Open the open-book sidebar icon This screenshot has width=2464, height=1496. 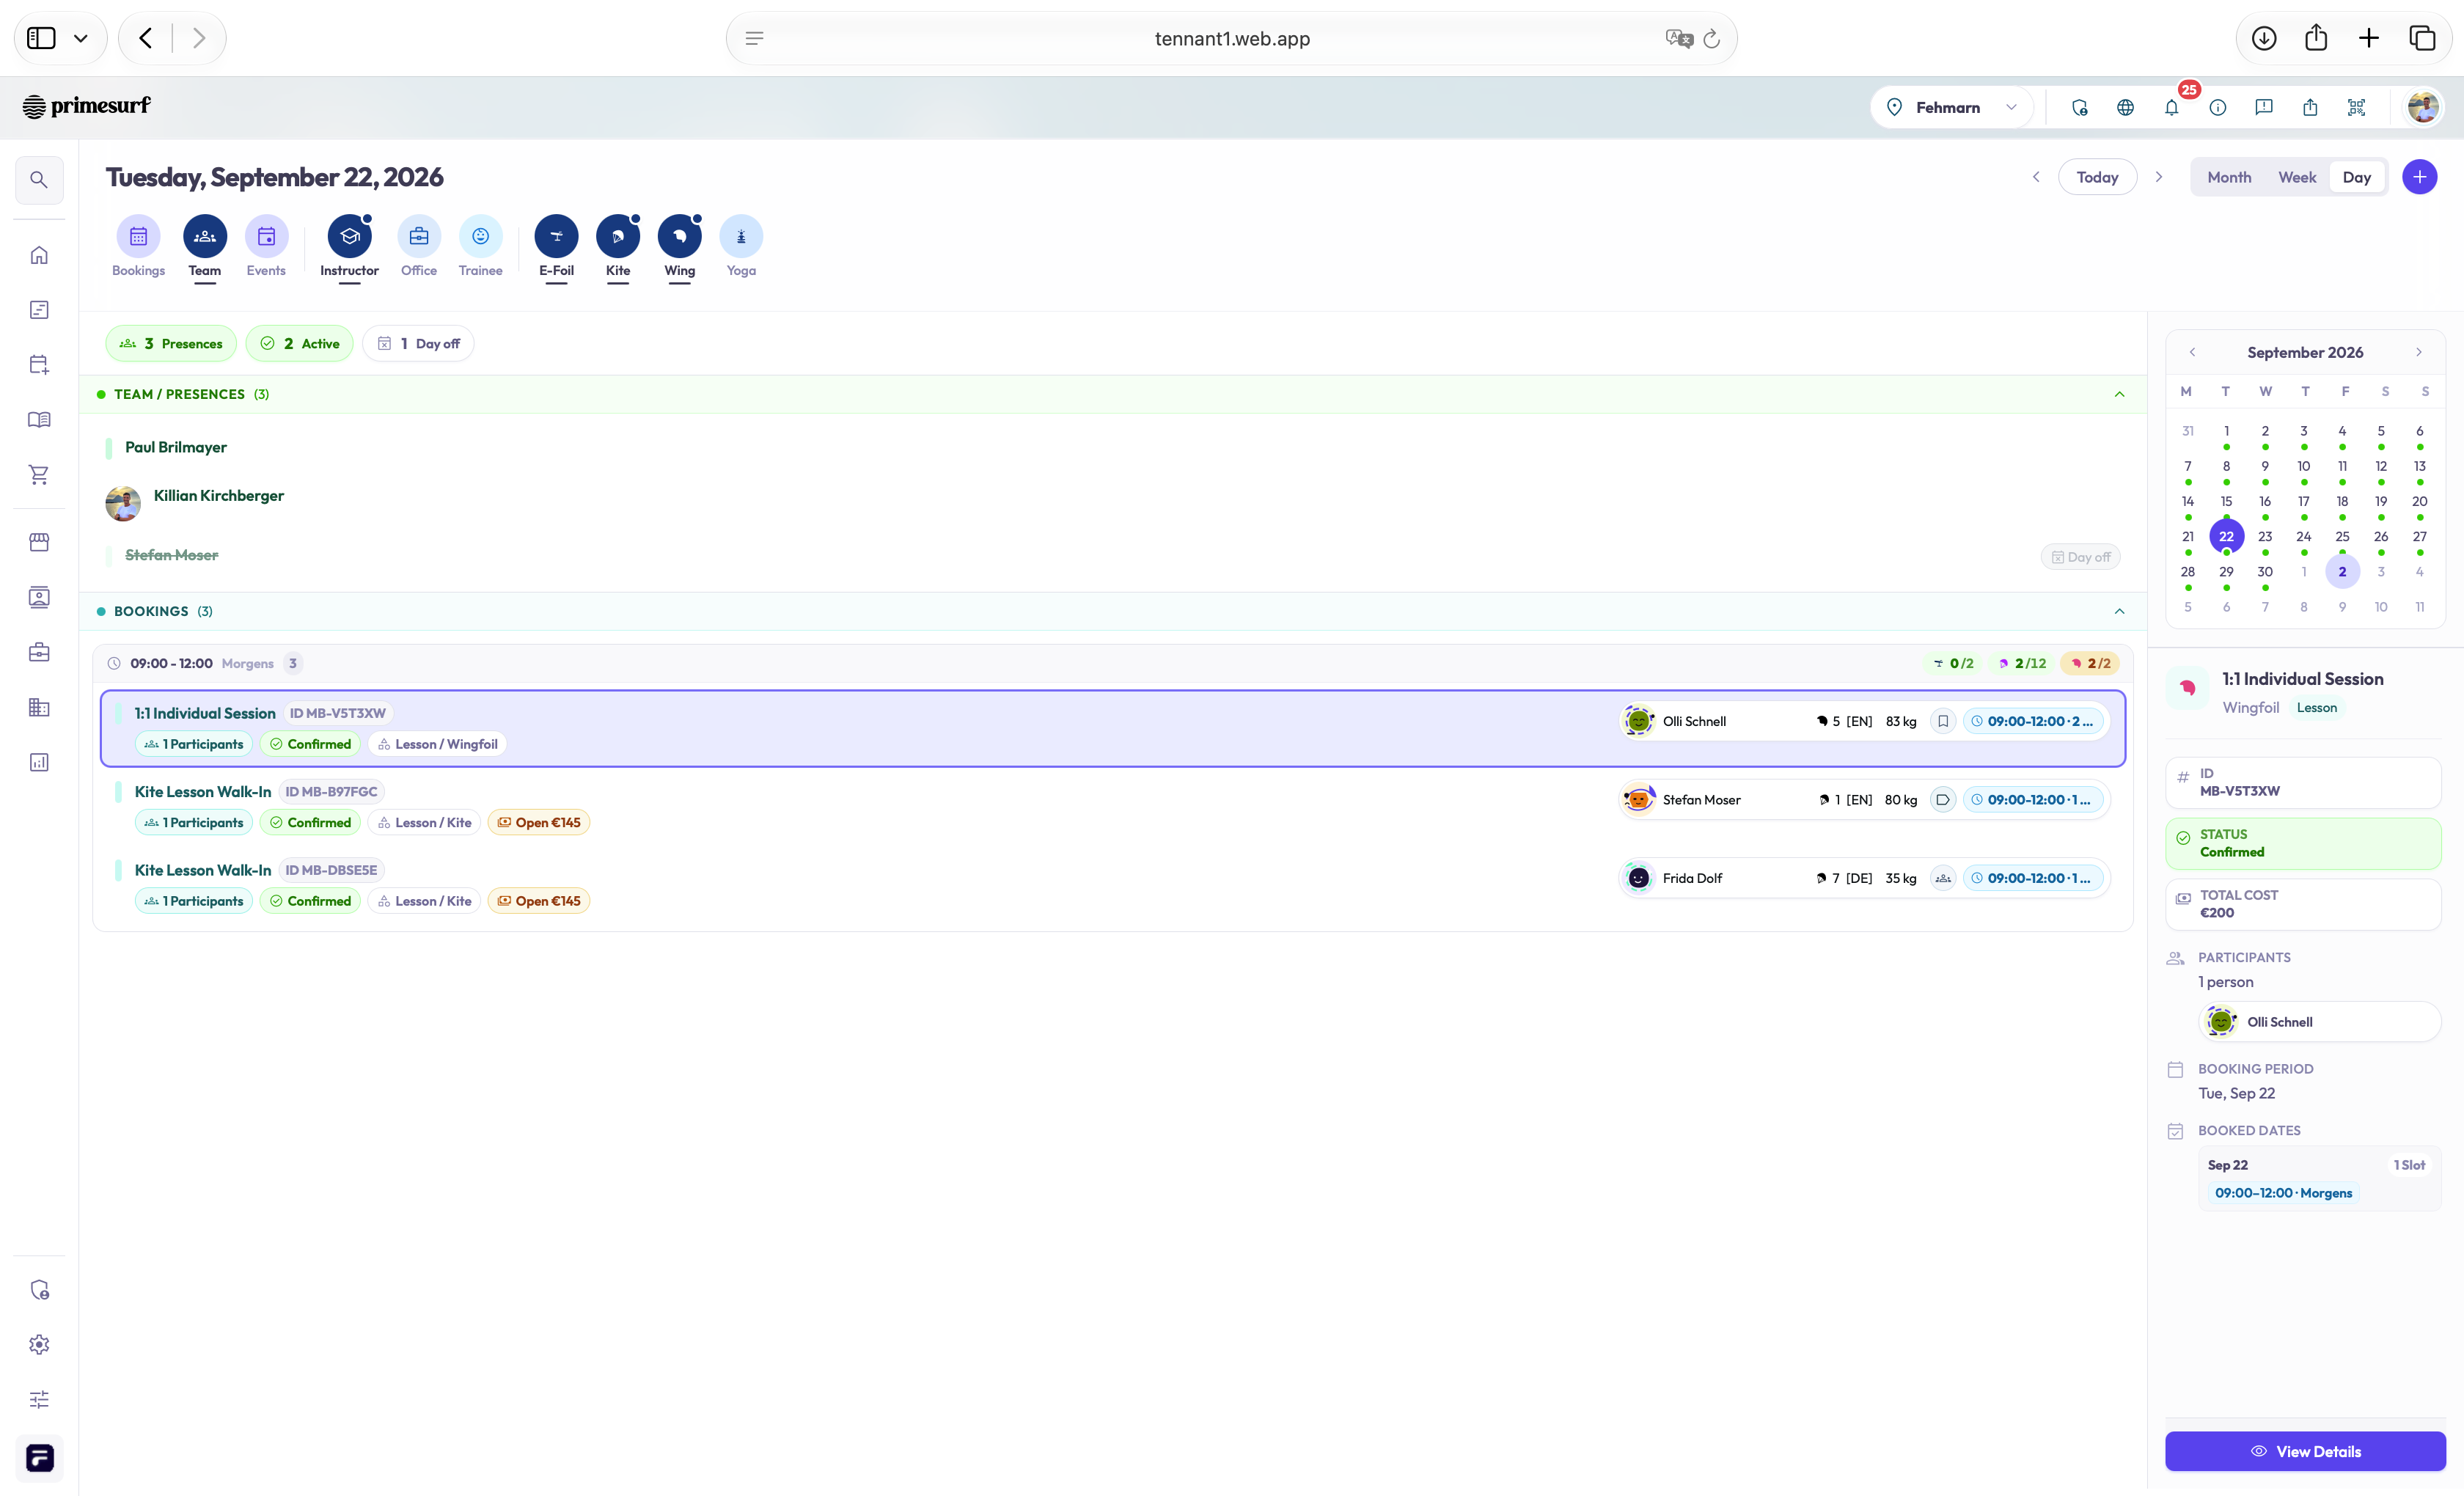(x=39, y=420)
